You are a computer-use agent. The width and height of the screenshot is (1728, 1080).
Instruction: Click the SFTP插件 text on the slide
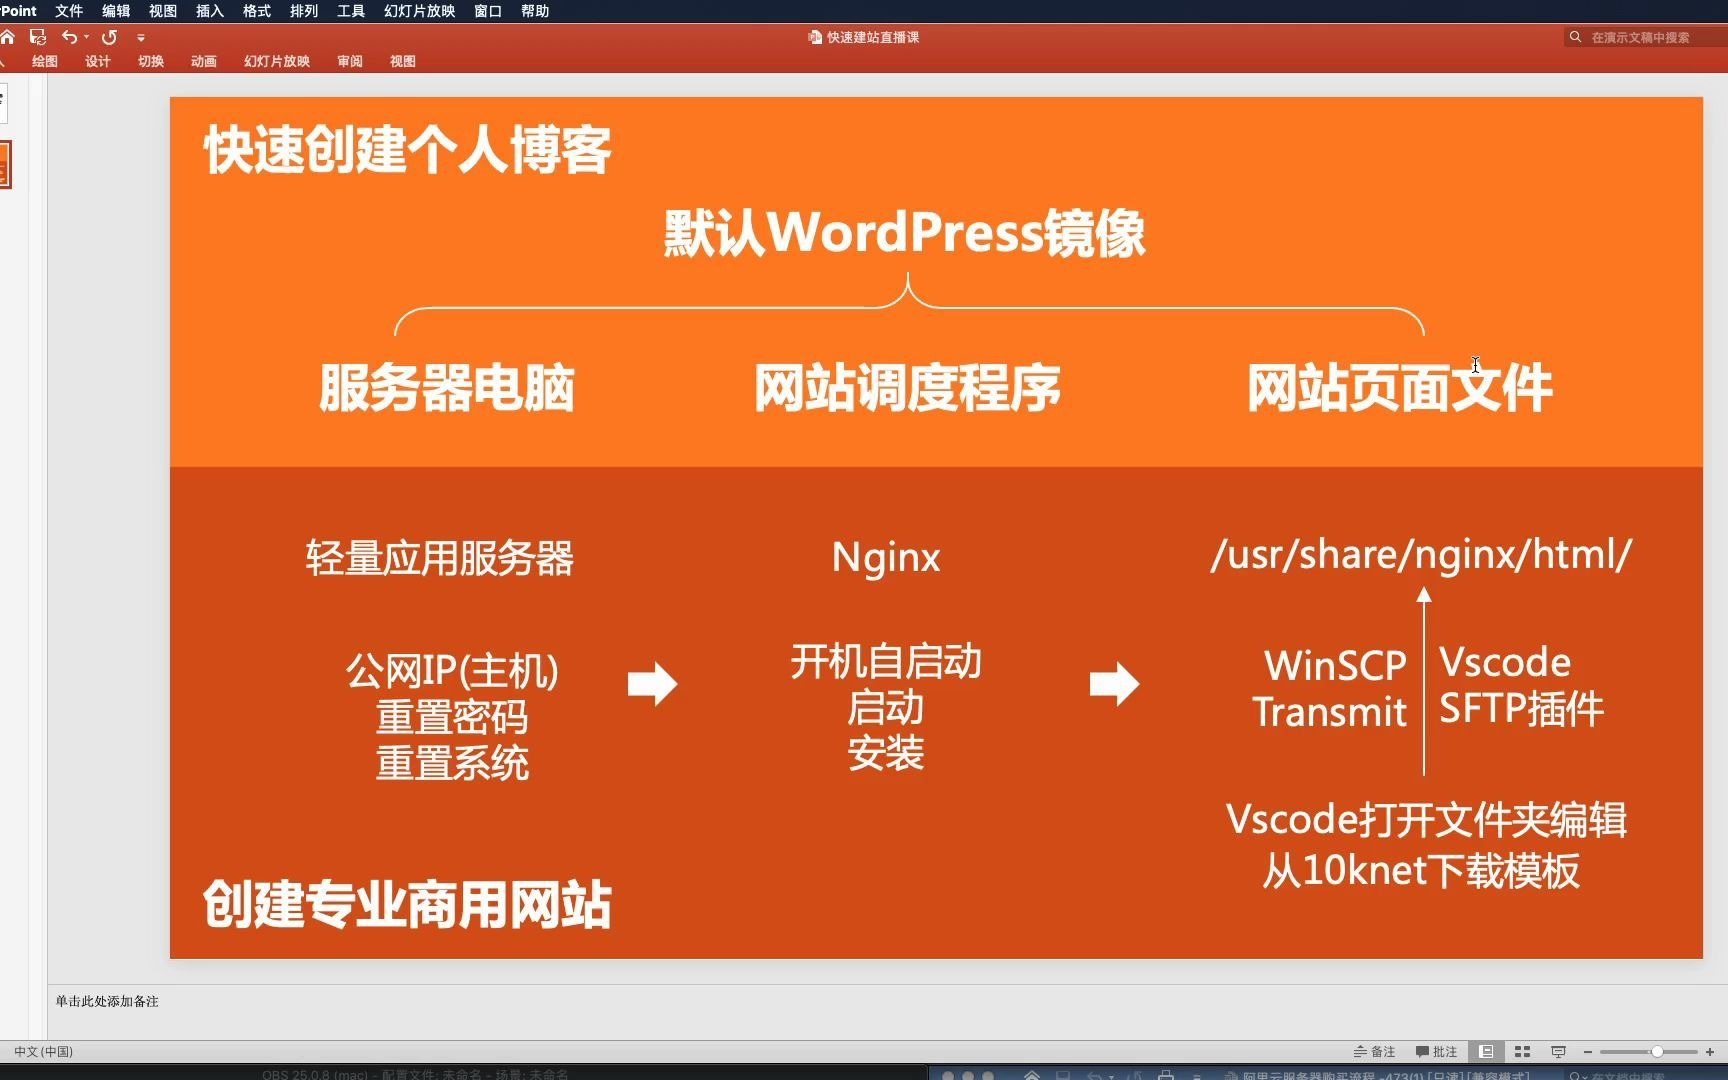click(x=1521, y=709)
